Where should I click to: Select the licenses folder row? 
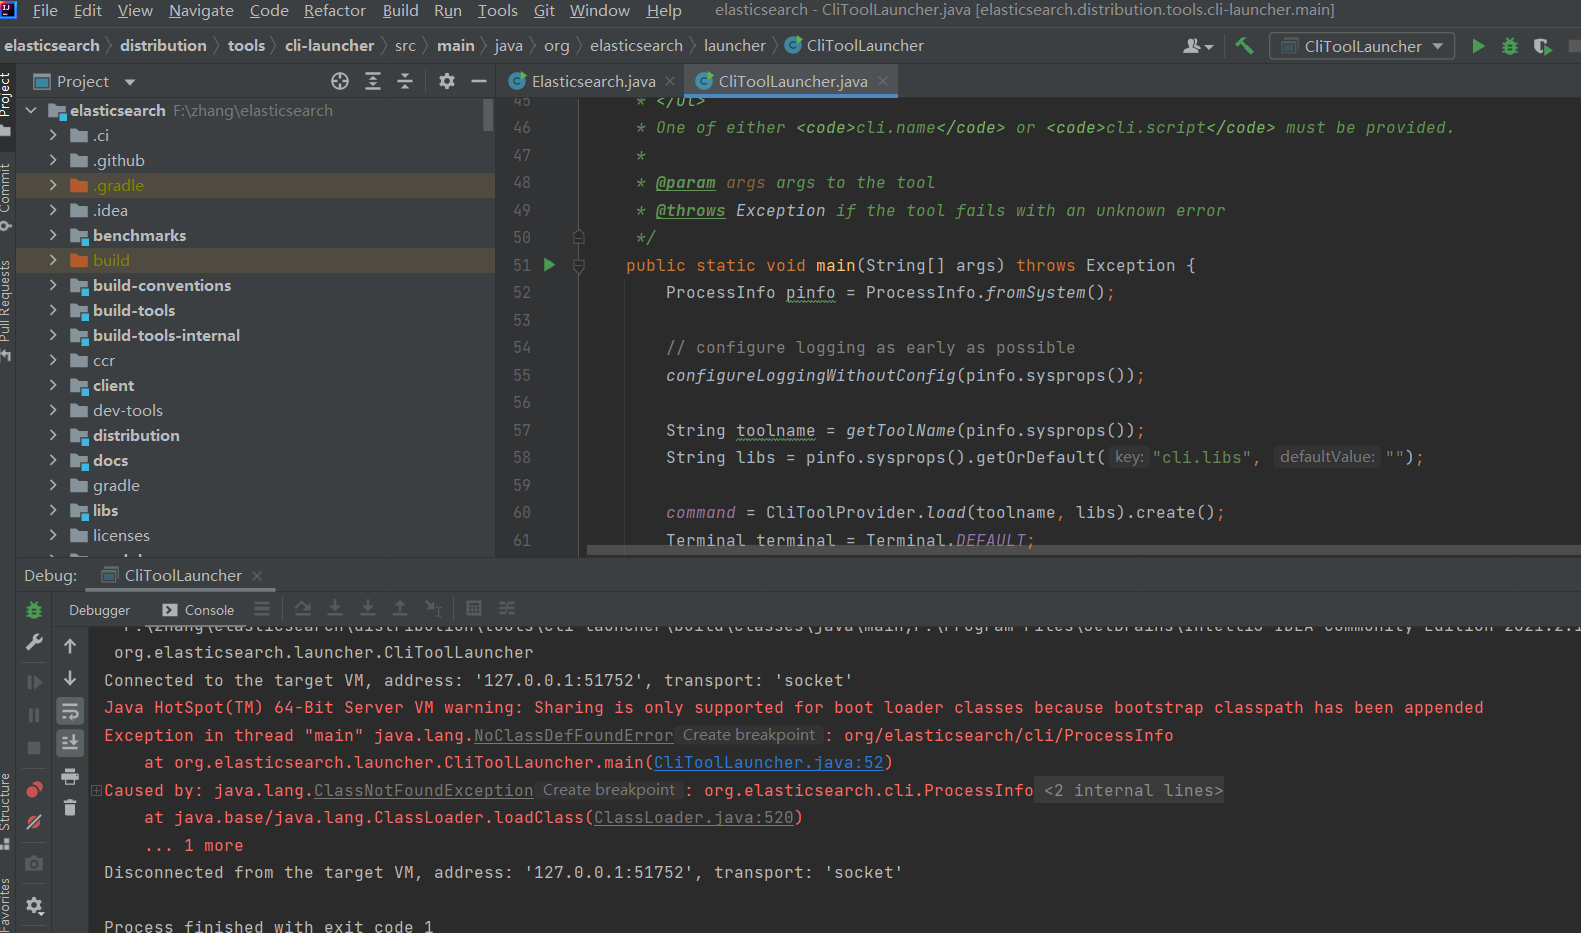(255, 535)
